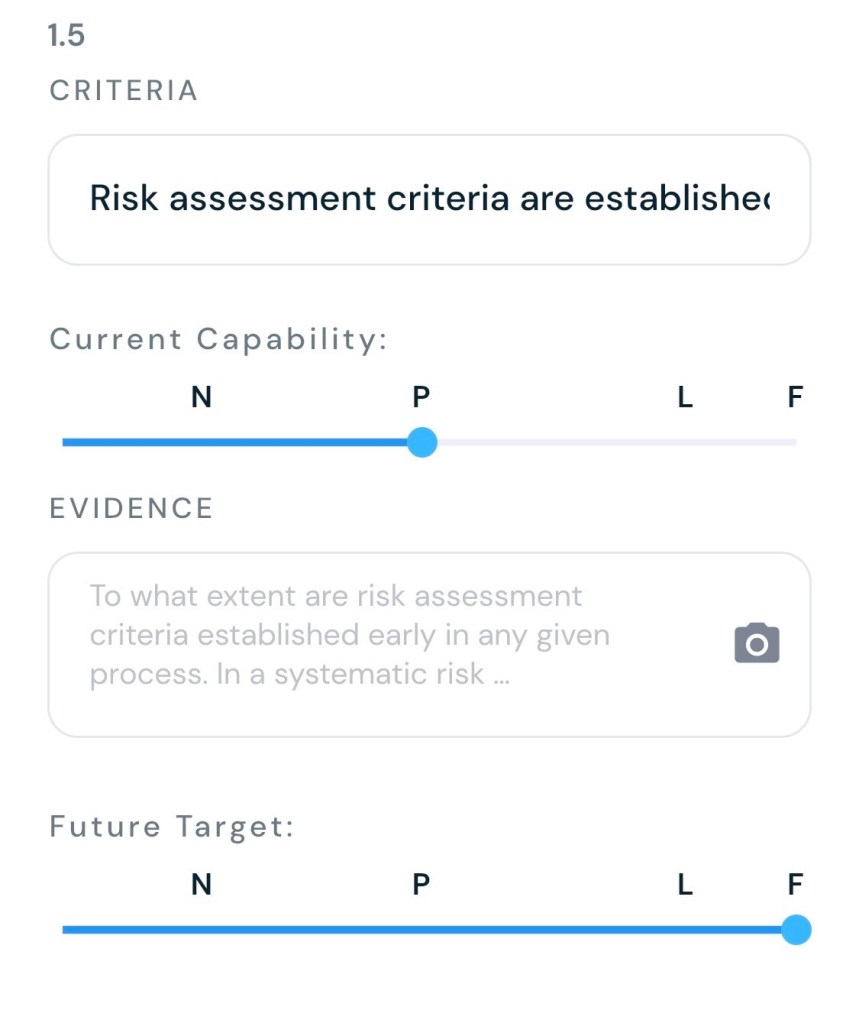This screenshot has height=1023, width=859.
Task: Tap the EVIDENCE heading label
Action: [x=131, y=508]
